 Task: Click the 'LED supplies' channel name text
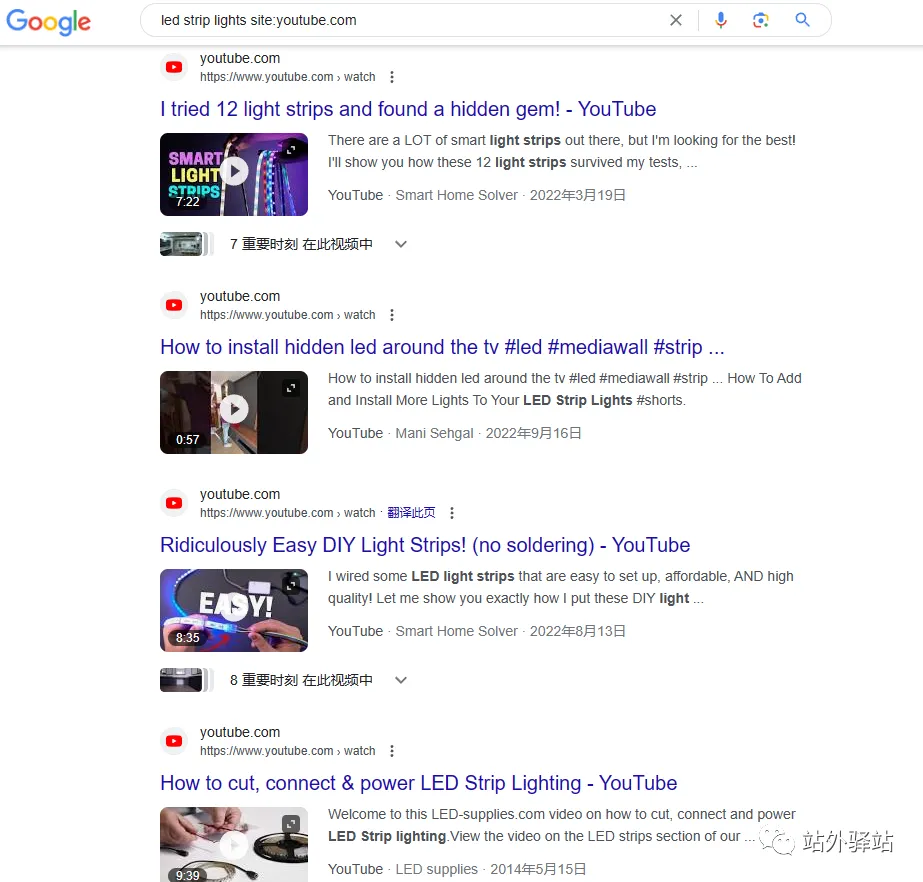436,868
